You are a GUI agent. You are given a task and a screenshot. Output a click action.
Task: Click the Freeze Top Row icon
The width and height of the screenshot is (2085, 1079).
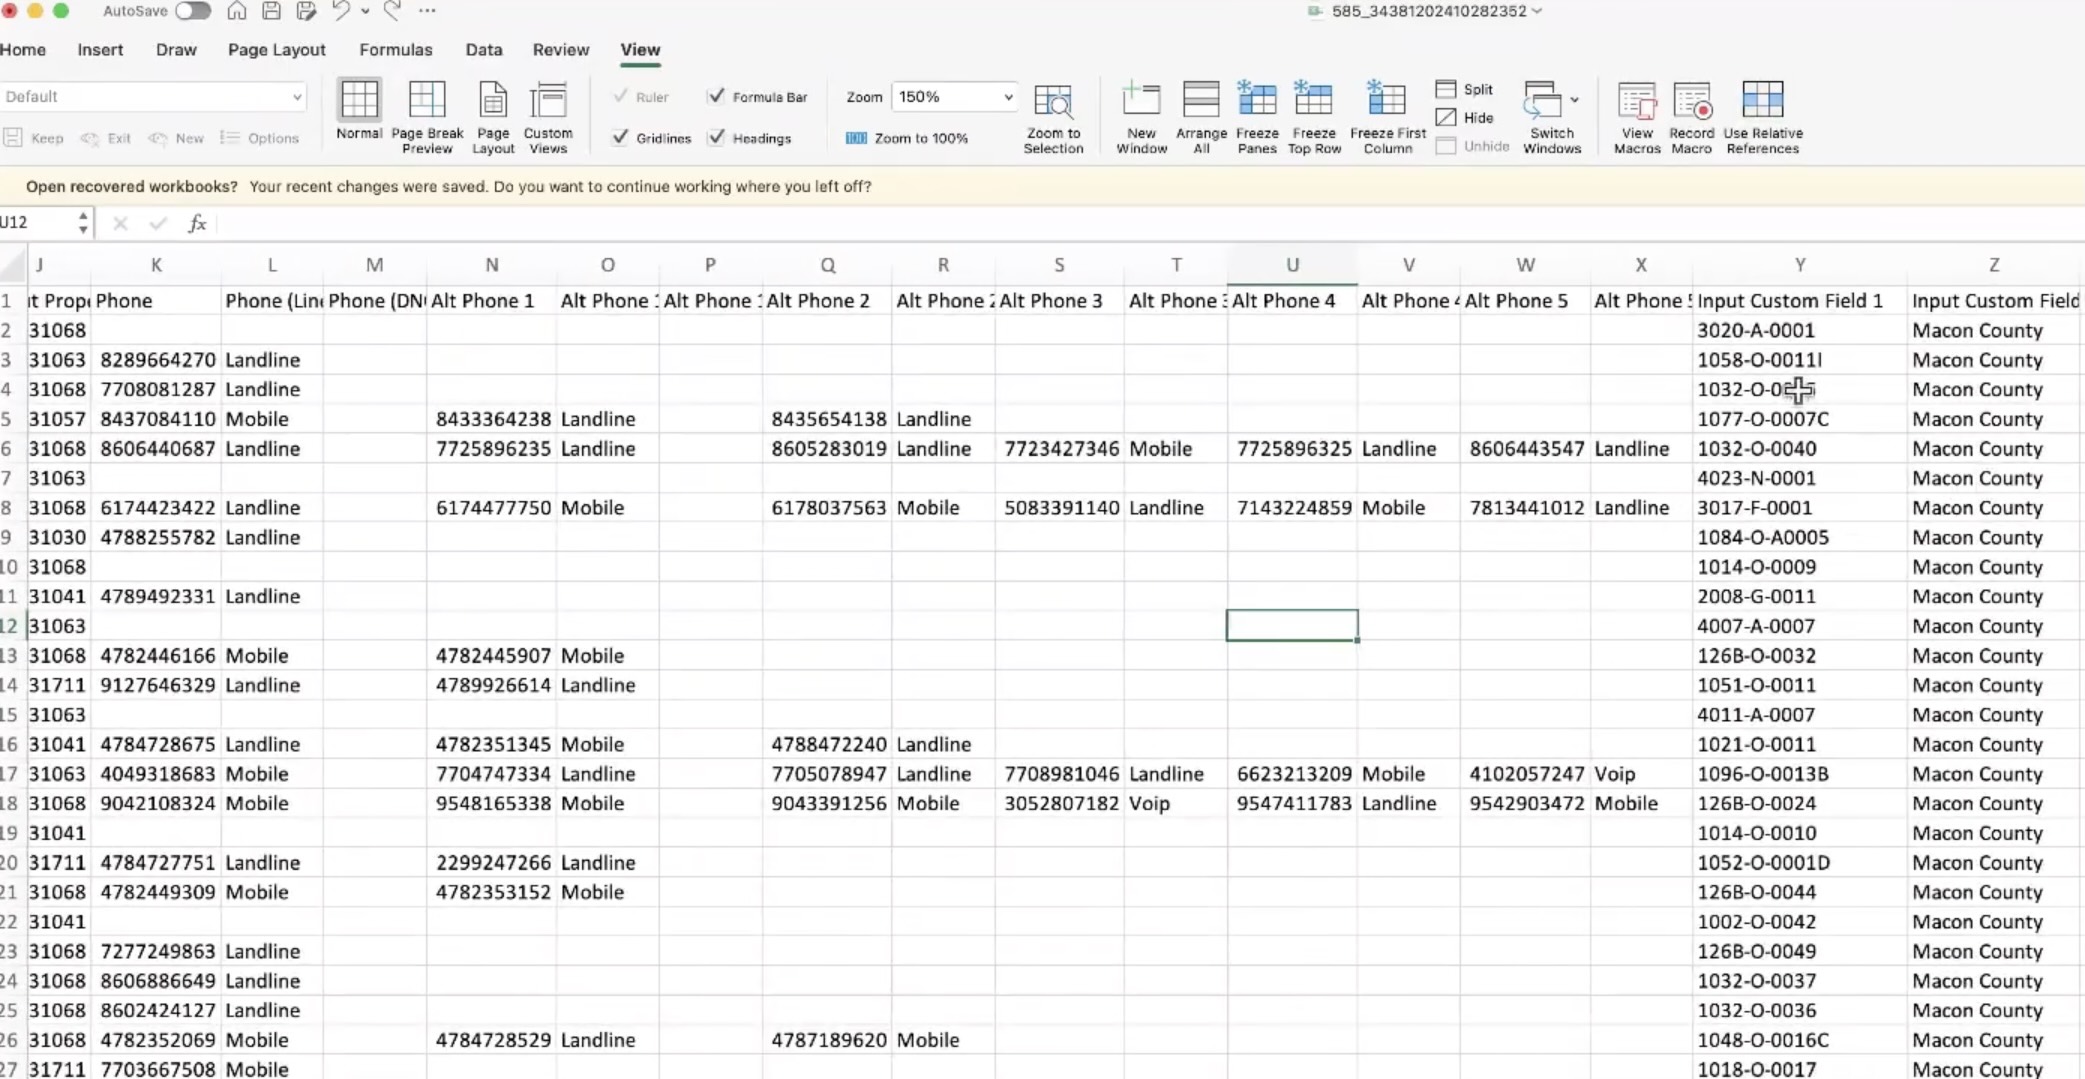(1313, 101)
